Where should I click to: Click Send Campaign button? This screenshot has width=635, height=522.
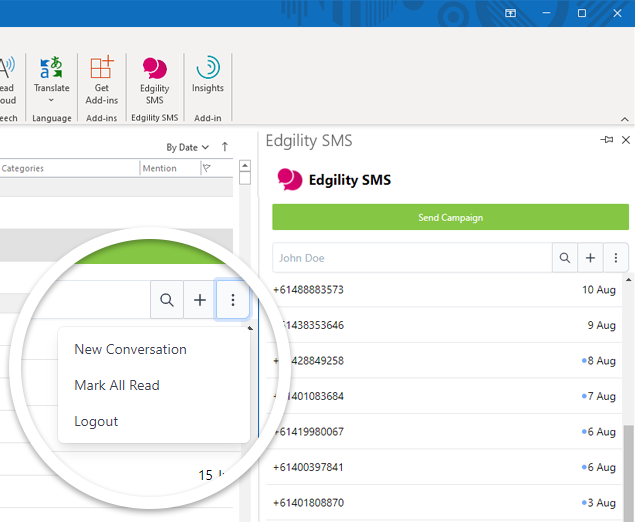pos(450,217)
